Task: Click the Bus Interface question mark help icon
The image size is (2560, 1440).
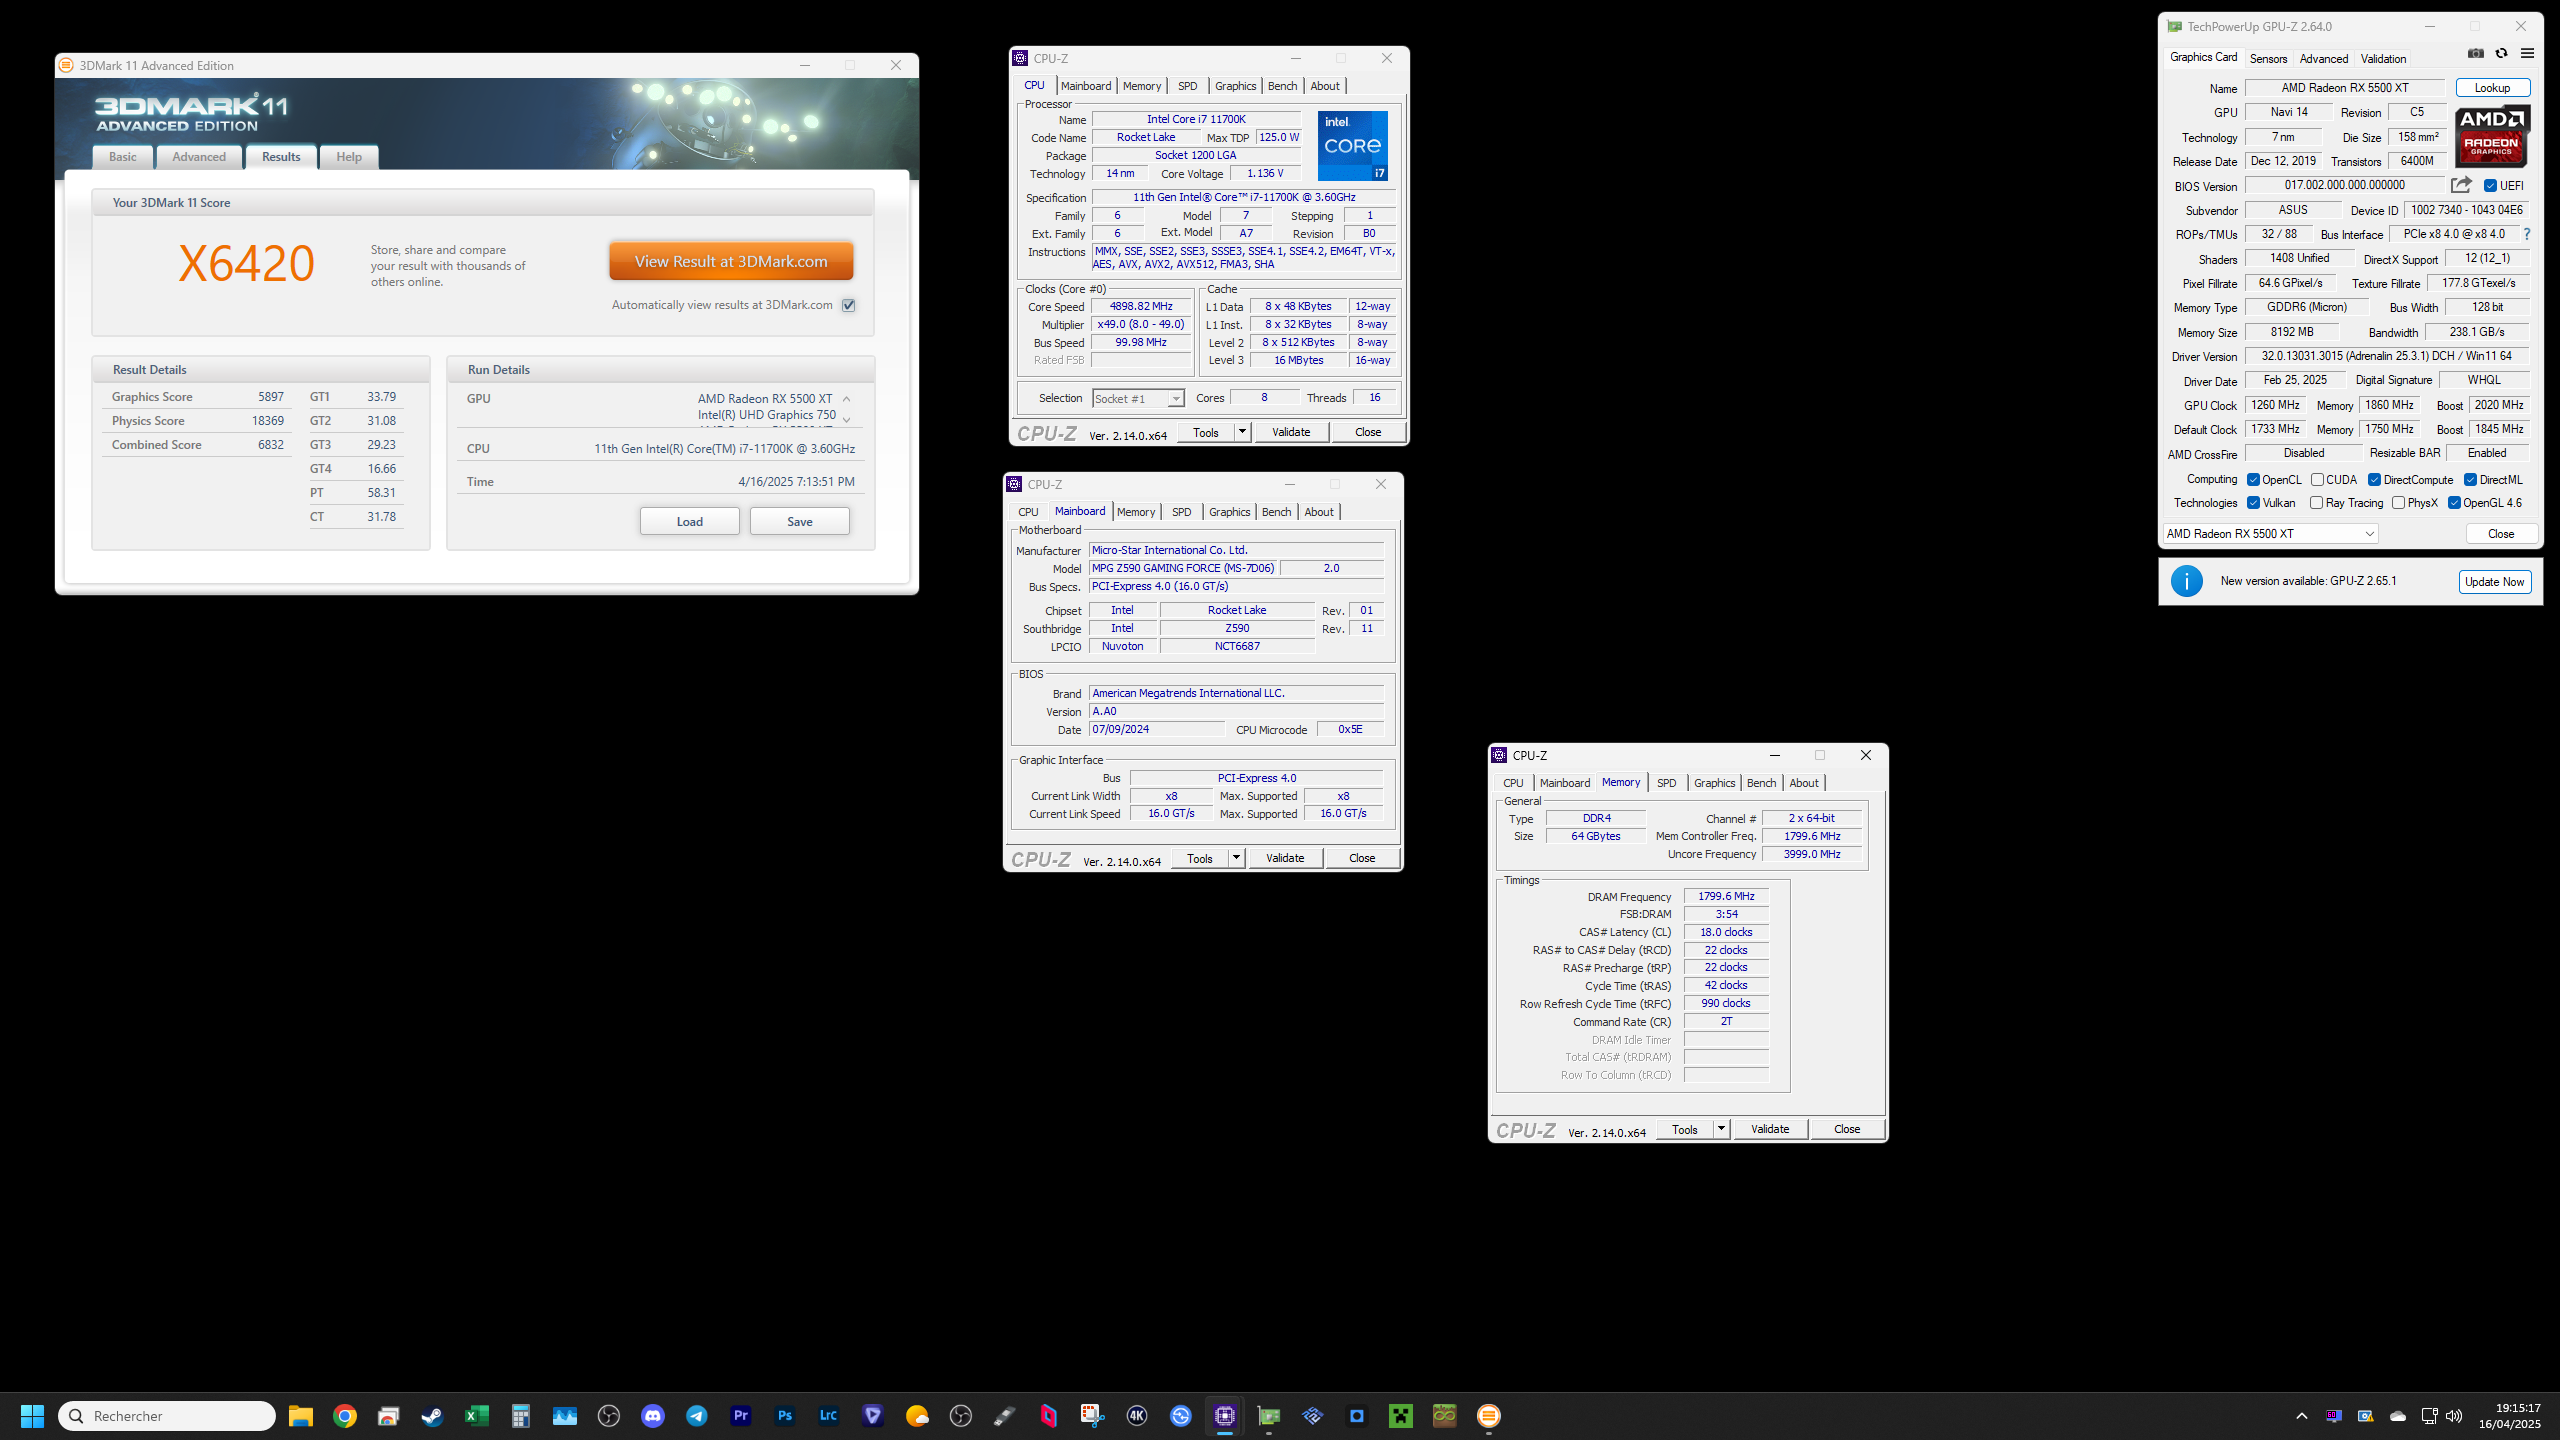Action: click(2527, 234)
